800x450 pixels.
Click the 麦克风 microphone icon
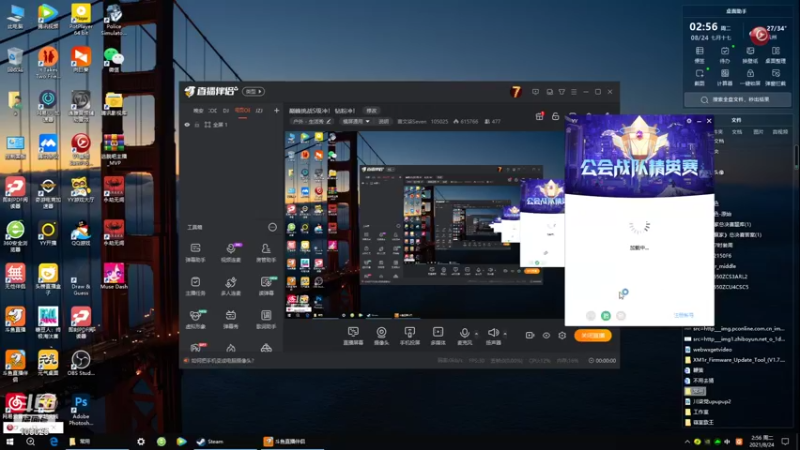(464, 333)
